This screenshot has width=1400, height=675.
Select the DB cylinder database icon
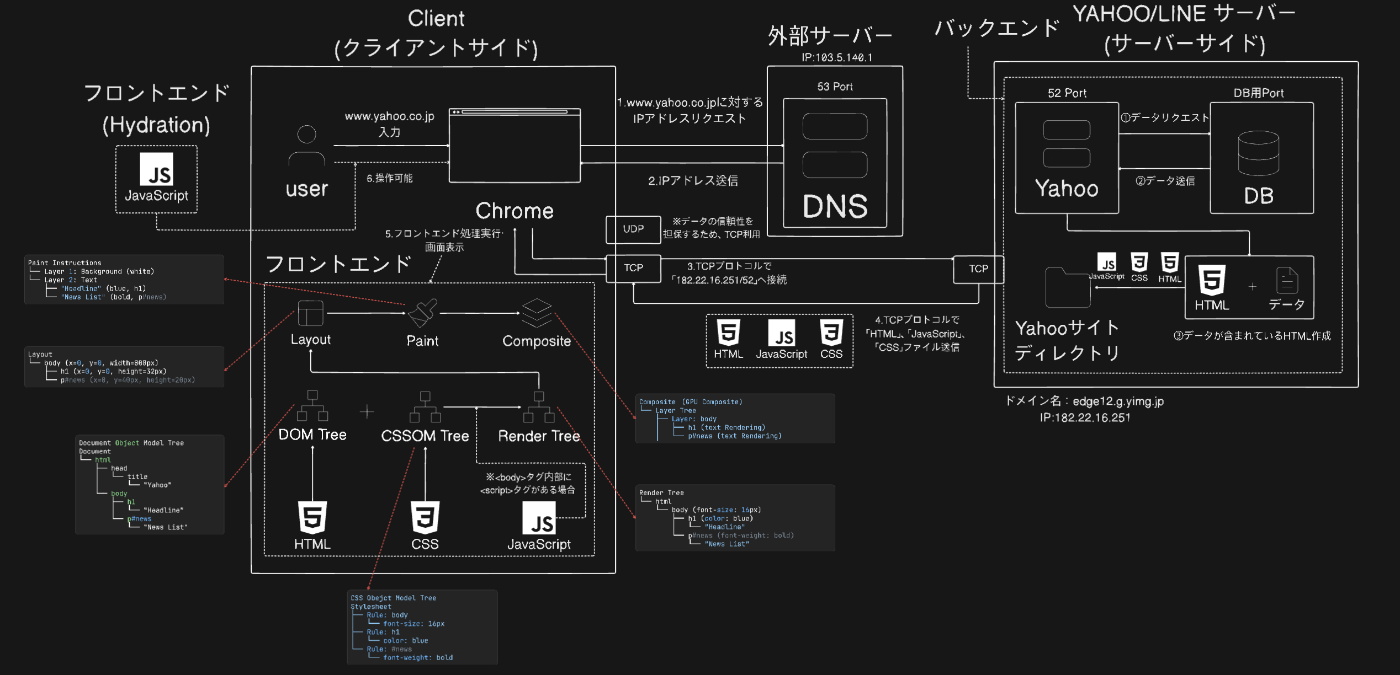tap(1258, 152)
